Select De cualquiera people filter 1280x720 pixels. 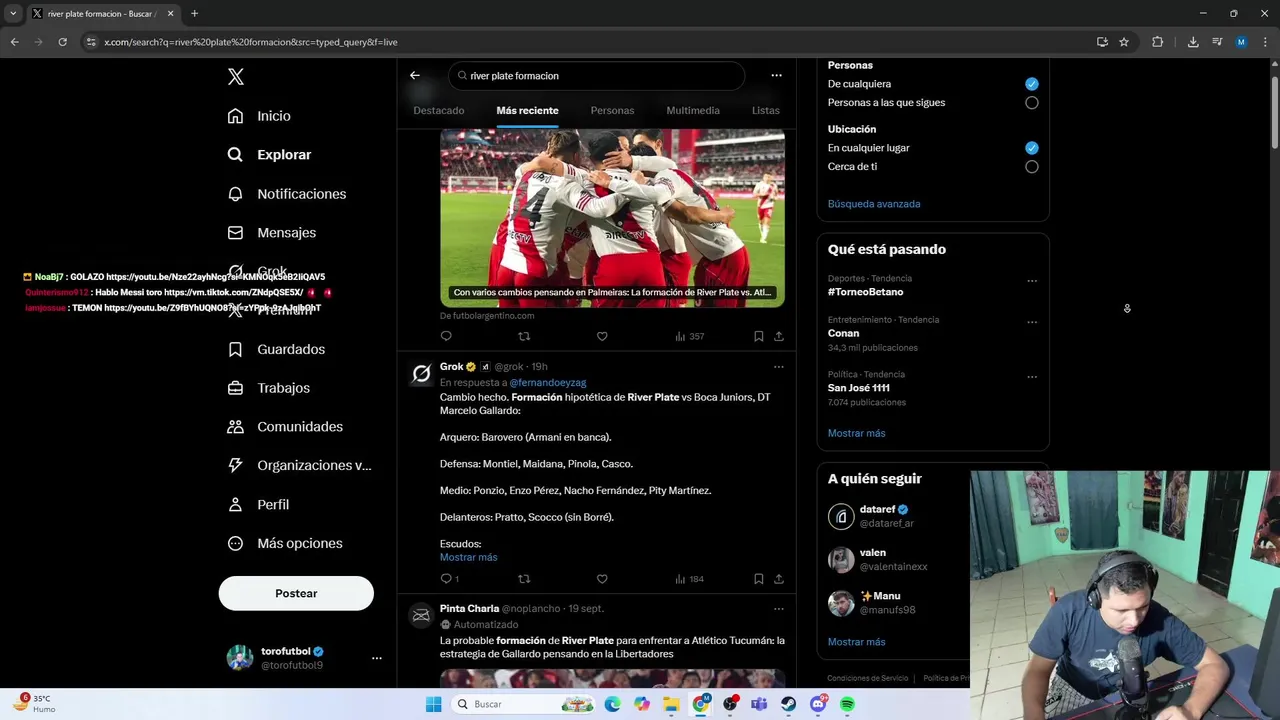(1031, 84)
